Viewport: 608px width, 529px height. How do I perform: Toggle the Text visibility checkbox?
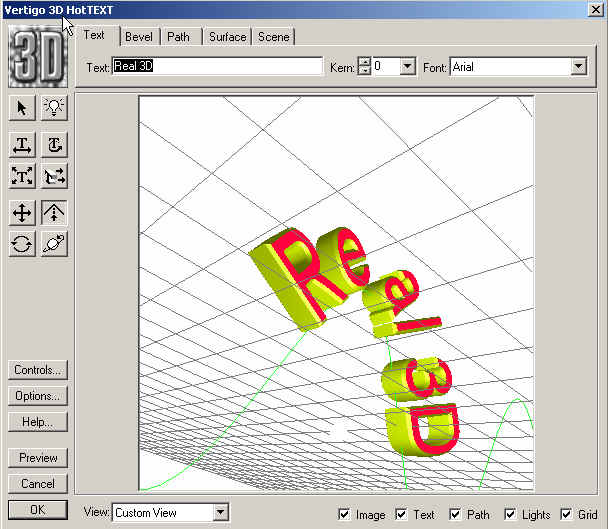click(401, 515)
